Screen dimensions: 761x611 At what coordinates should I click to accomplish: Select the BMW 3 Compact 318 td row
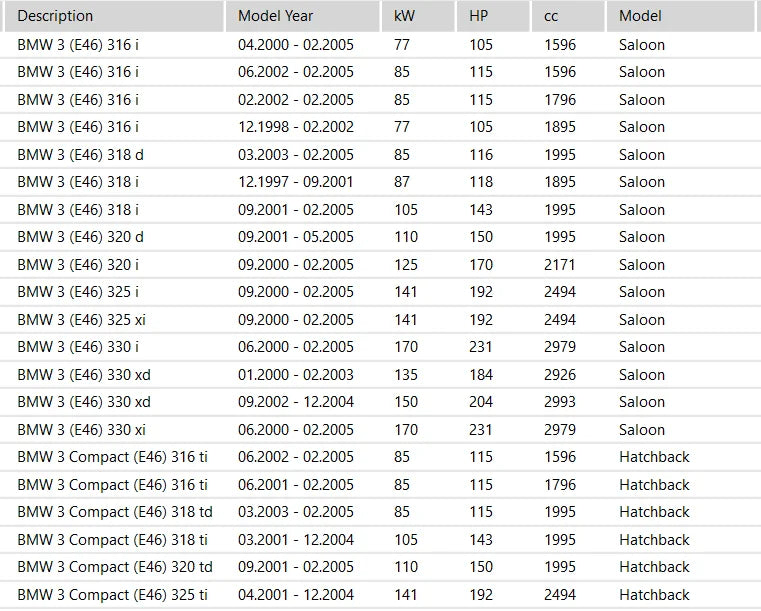point(114,512)
